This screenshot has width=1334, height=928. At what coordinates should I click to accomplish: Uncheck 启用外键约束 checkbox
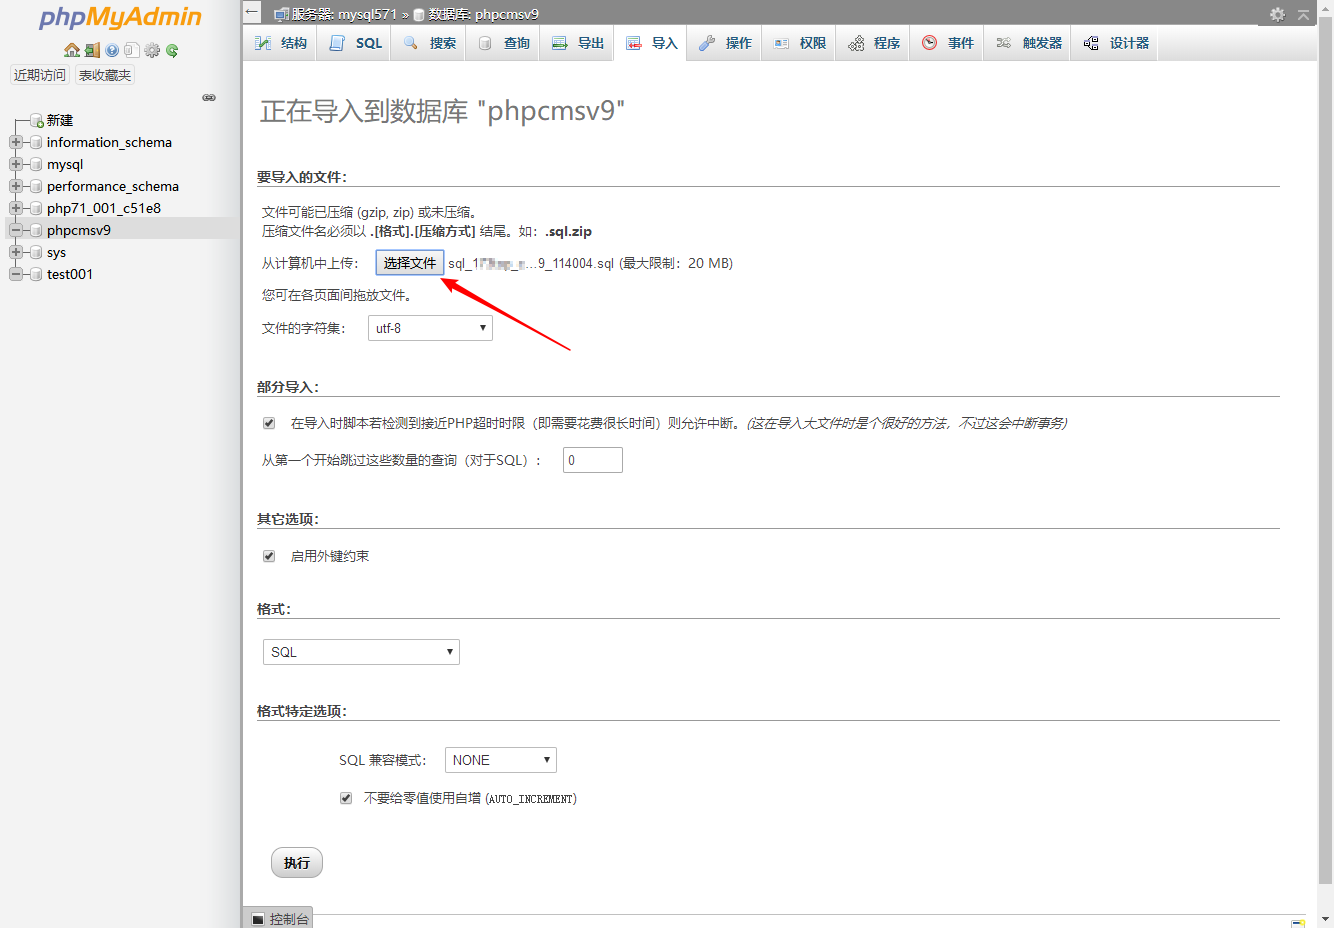[269, 556]
